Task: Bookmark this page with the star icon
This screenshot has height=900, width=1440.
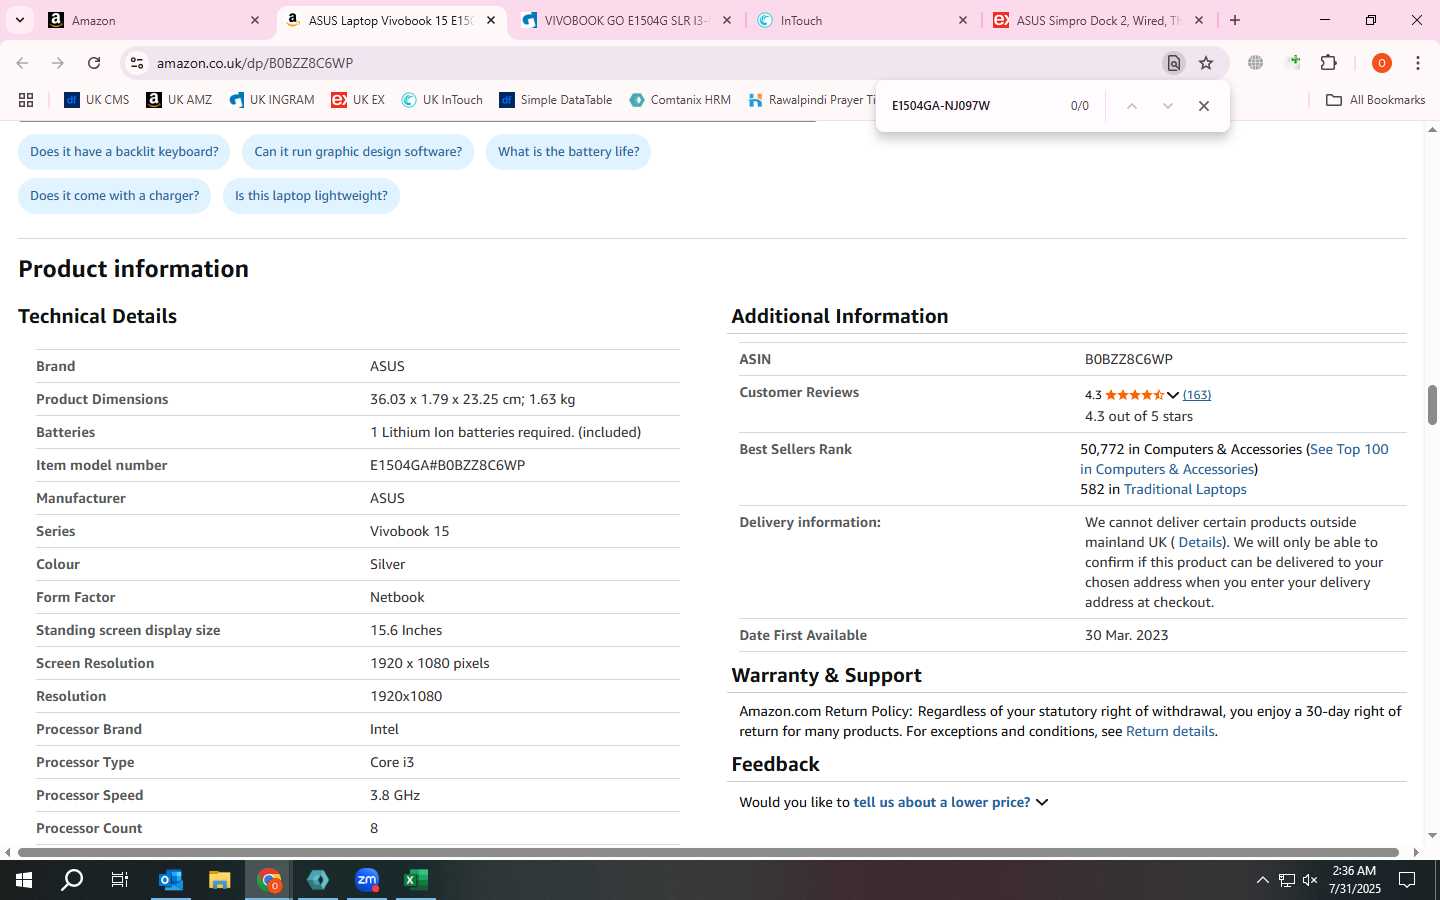Action: (x=1206, y=63)
